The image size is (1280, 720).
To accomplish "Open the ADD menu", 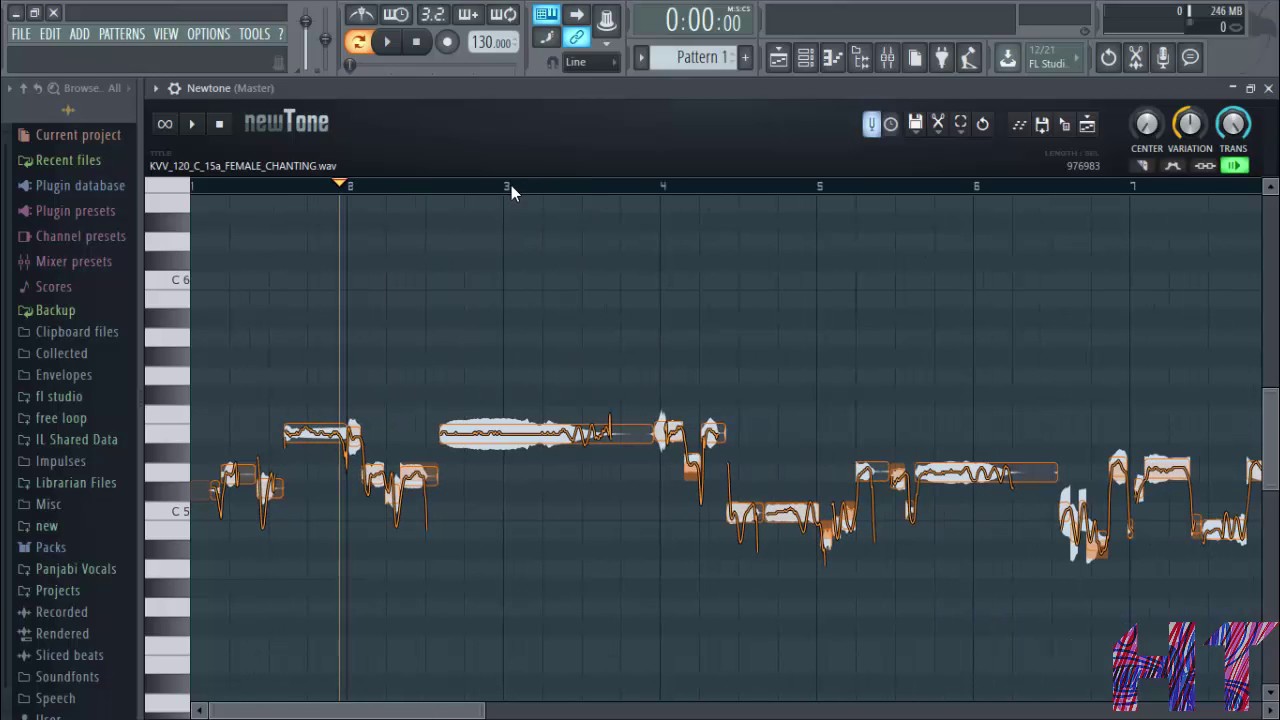I will coord(80,34).
